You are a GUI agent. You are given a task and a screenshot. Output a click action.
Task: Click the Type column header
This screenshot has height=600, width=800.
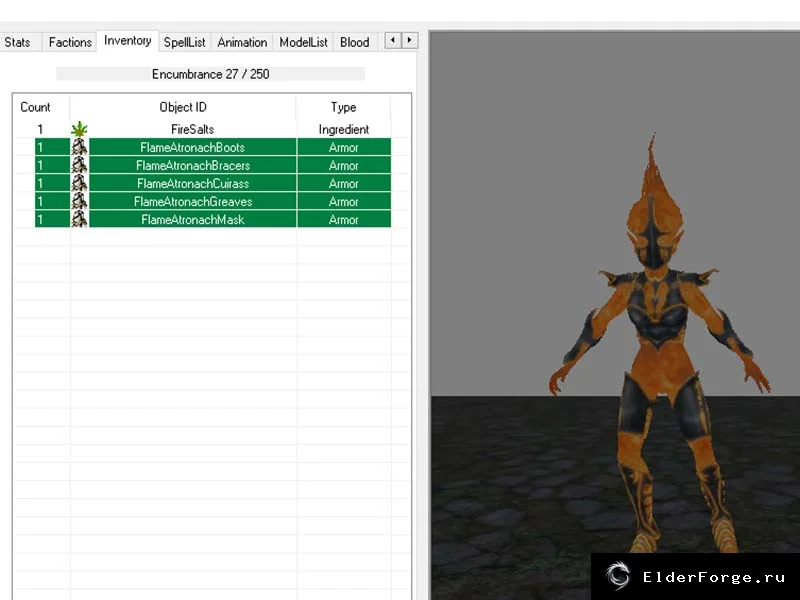point(343,107)
